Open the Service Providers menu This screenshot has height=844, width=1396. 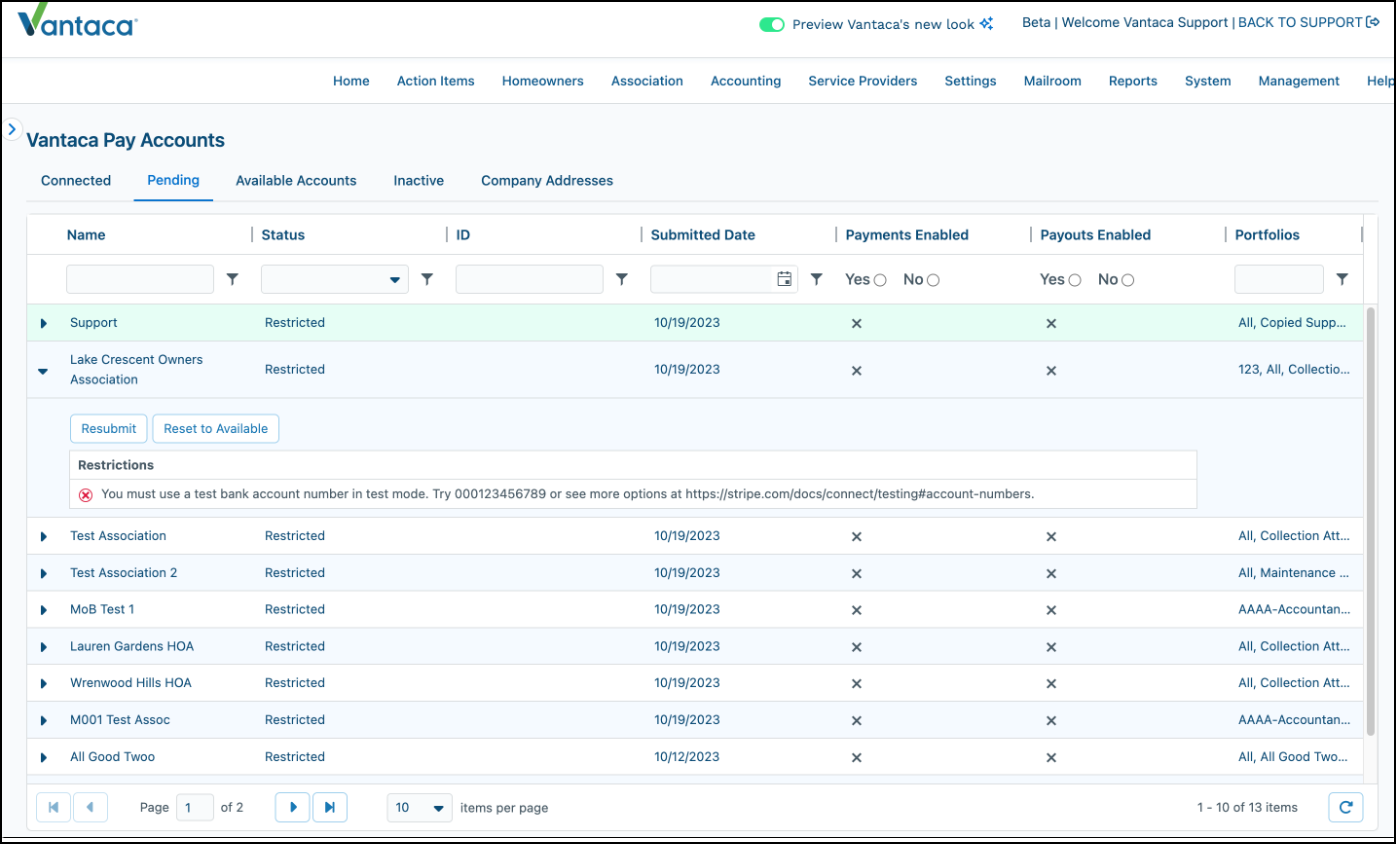pos(863,81)
